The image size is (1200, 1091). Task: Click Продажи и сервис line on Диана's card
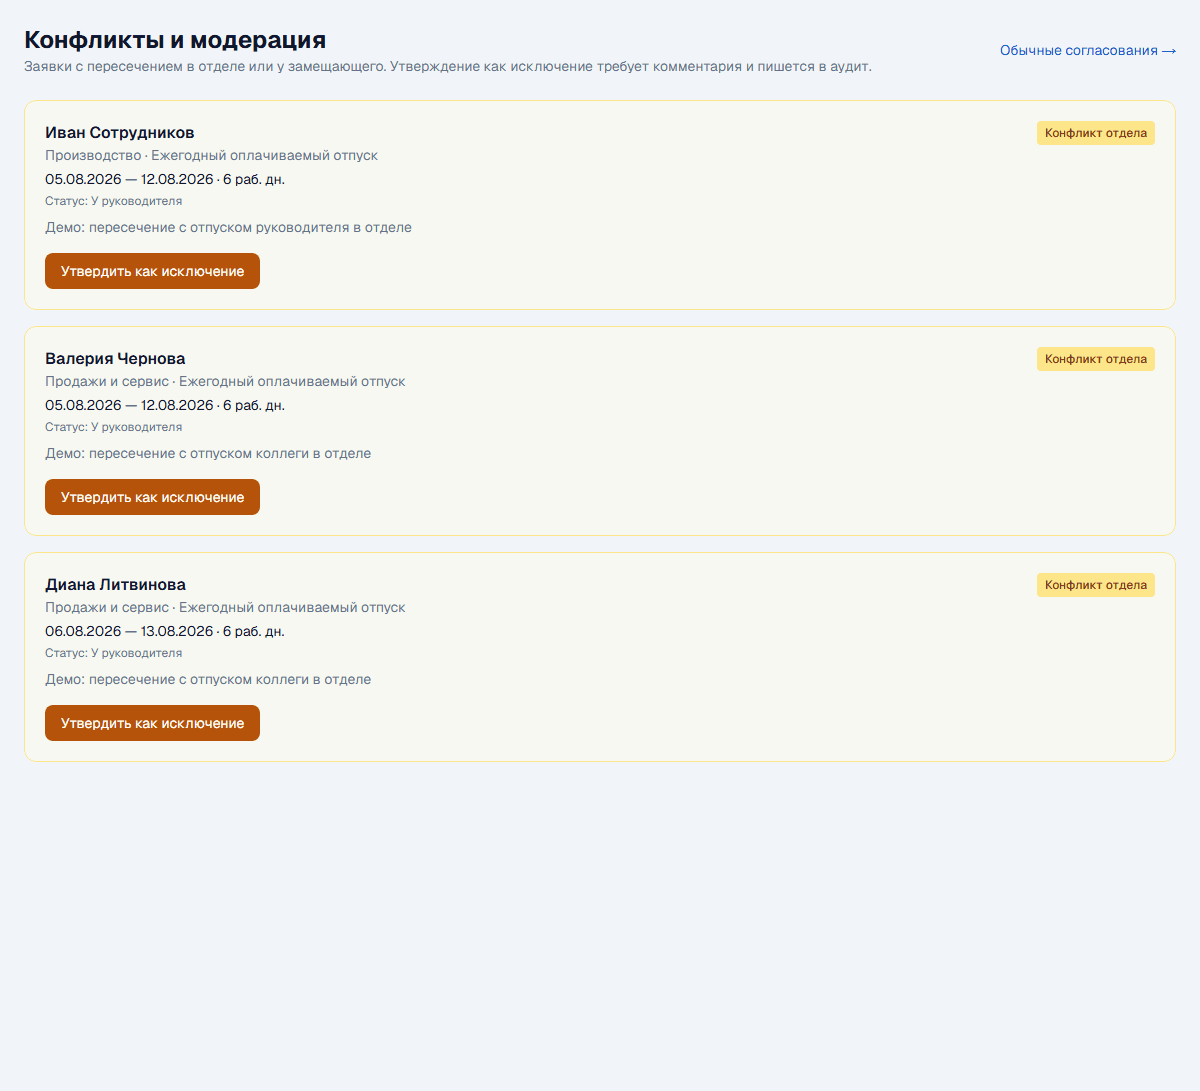coord(225,608)
